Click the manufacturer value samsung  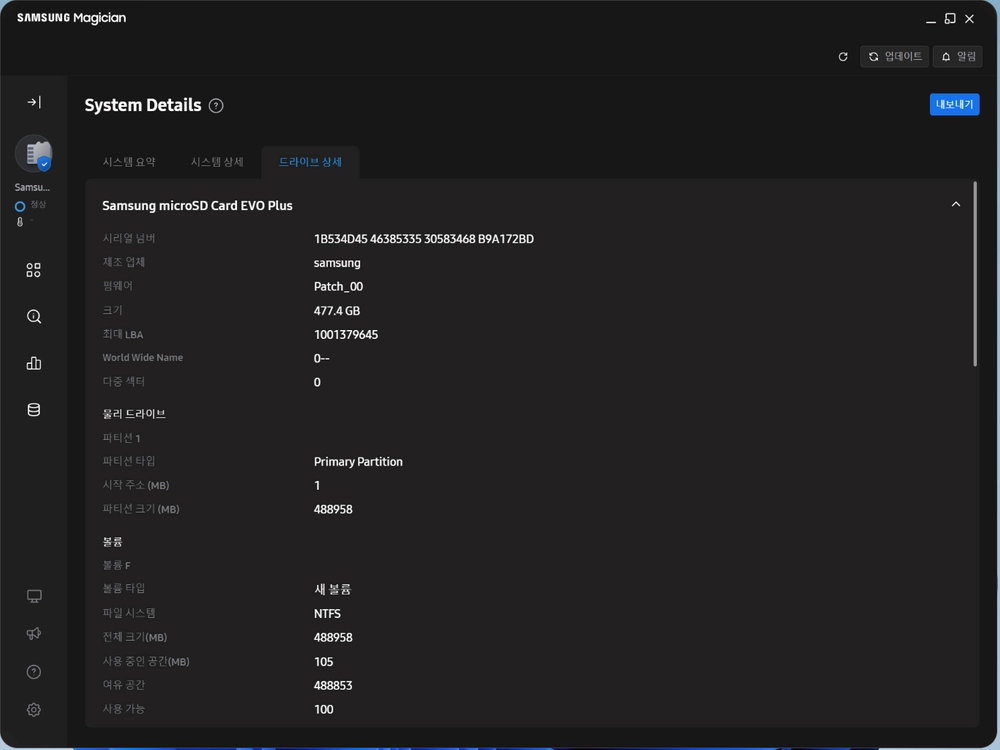(x=337, y=263)
